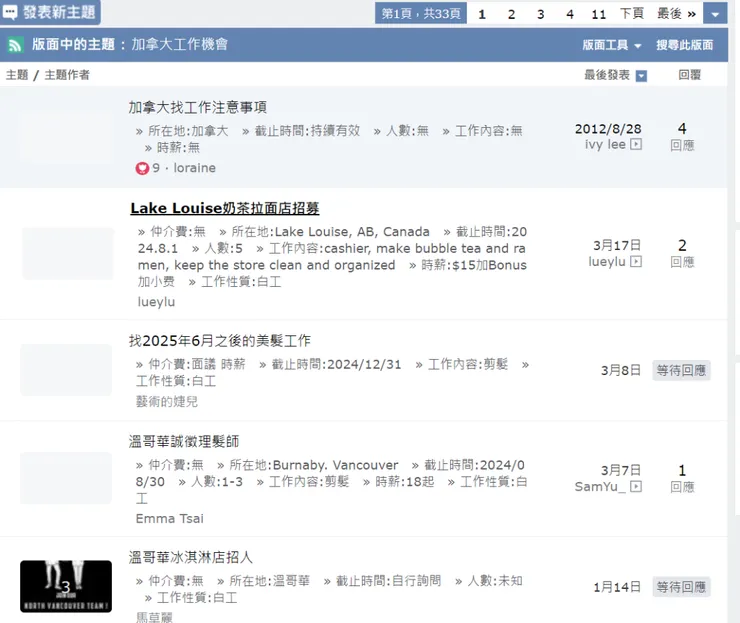Image resolution: width=740 pixels, height=623 pixels.
Task: Click 發表新主題 button
Action: click(50, 12)
